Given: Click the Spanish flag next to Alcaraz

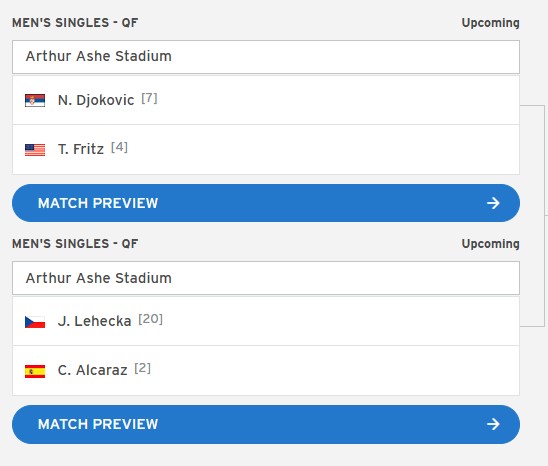Looking at the screenshot, I should coord(35,371).
